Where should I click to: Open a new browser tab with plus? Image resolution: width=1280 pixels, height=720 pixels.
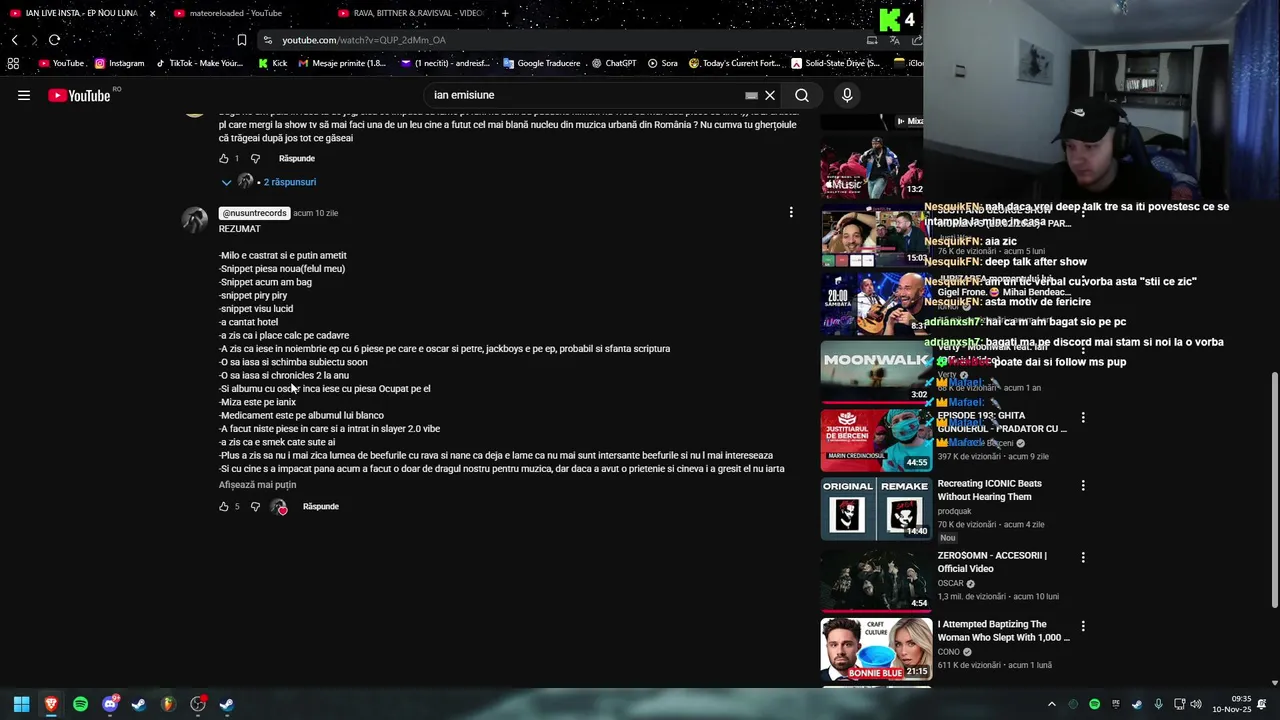[x=505, y=13]
